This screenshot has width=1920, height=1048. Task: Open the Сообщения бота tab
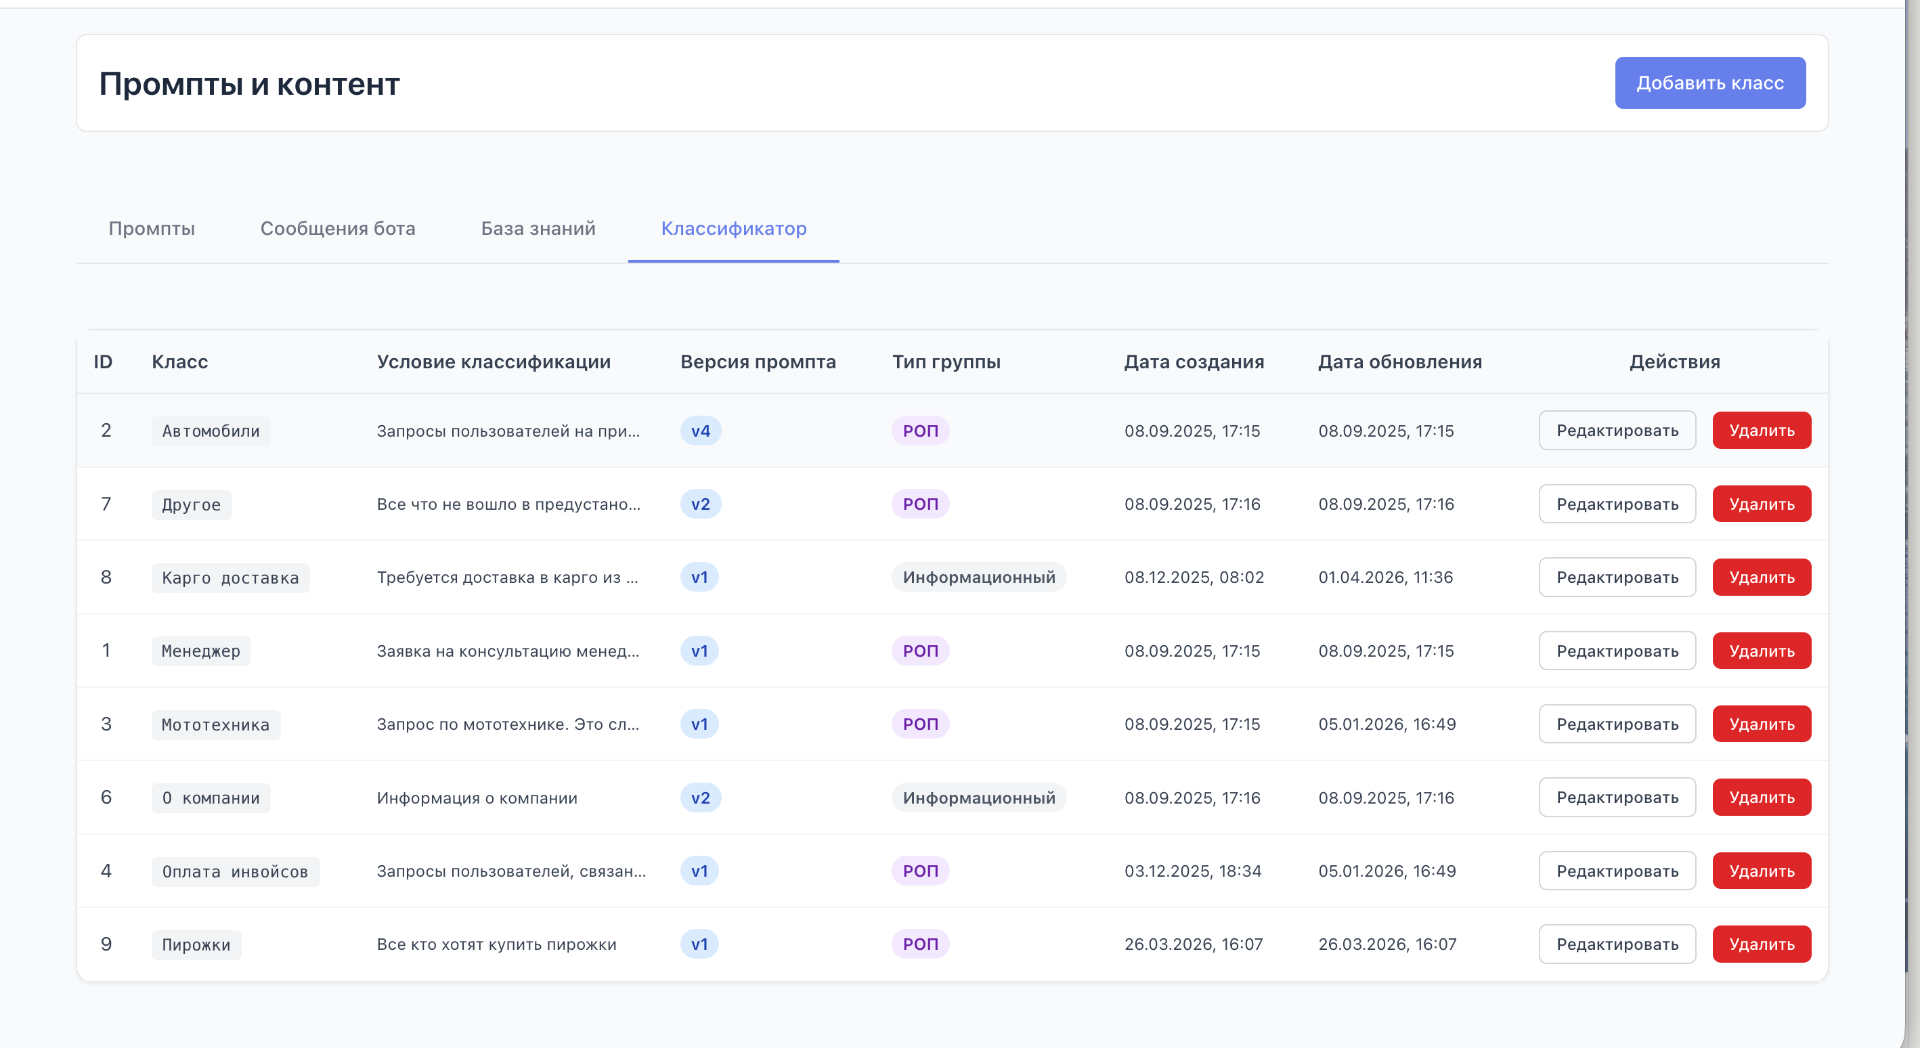338,229
